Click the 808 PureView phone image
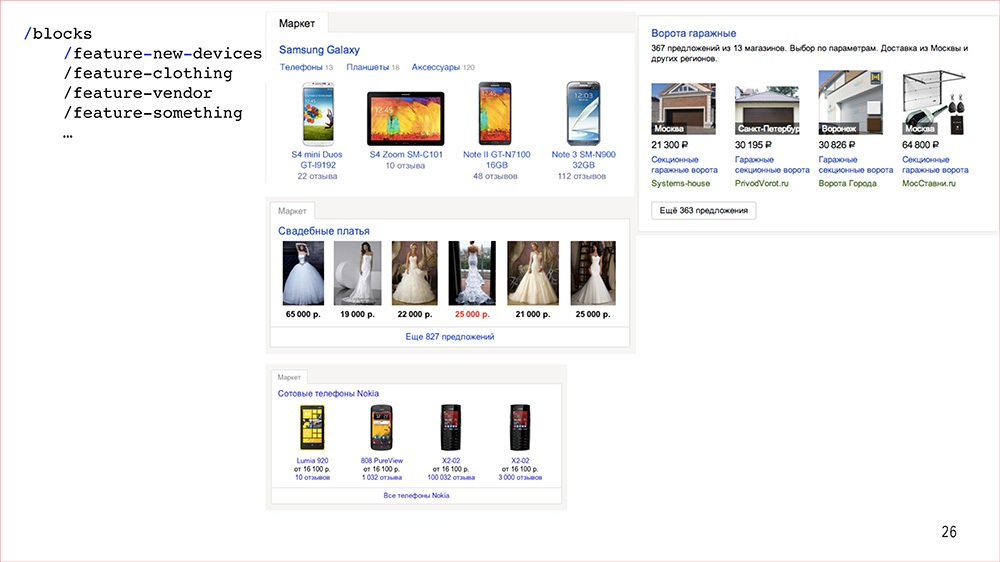This screenshot has width=1000, height=562. tap(381, 428)
